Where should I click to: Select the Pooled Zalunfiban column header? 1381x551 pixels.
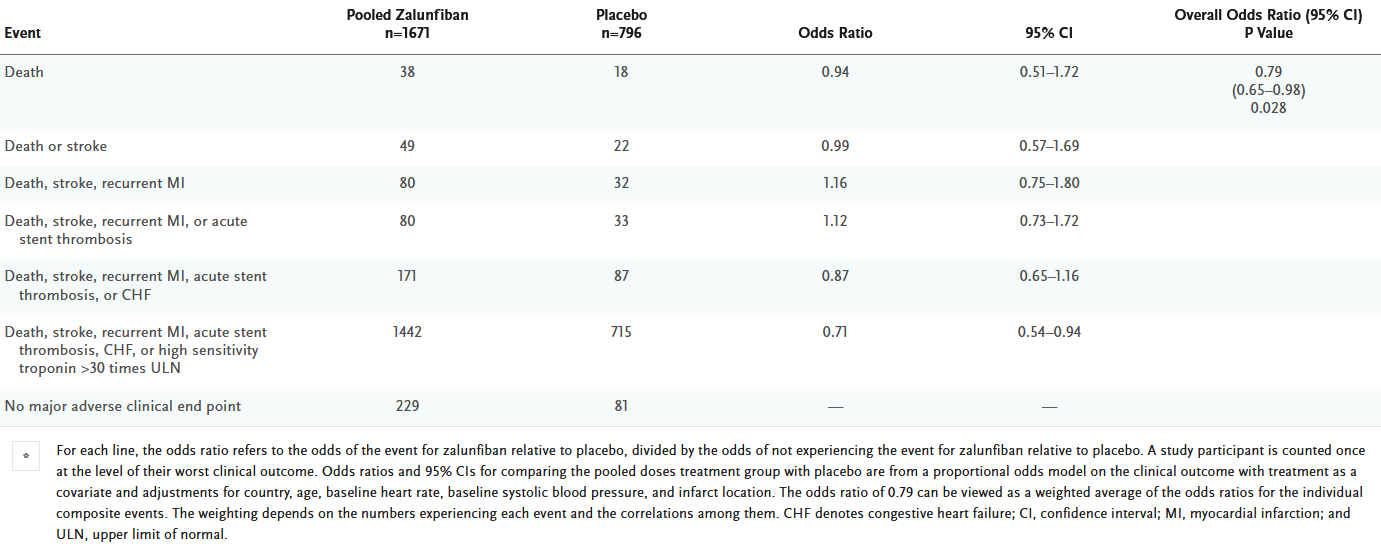405,24
